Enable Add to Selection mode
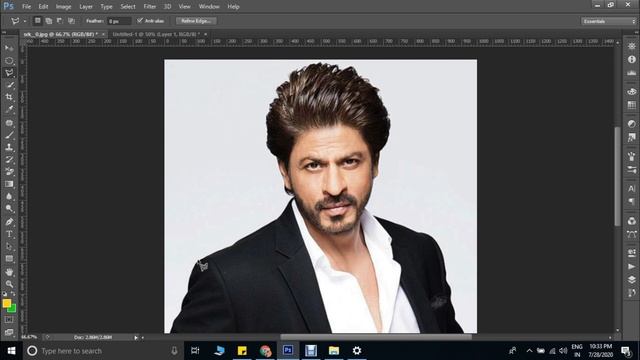The image size is (640, 360). coord(49,20)
